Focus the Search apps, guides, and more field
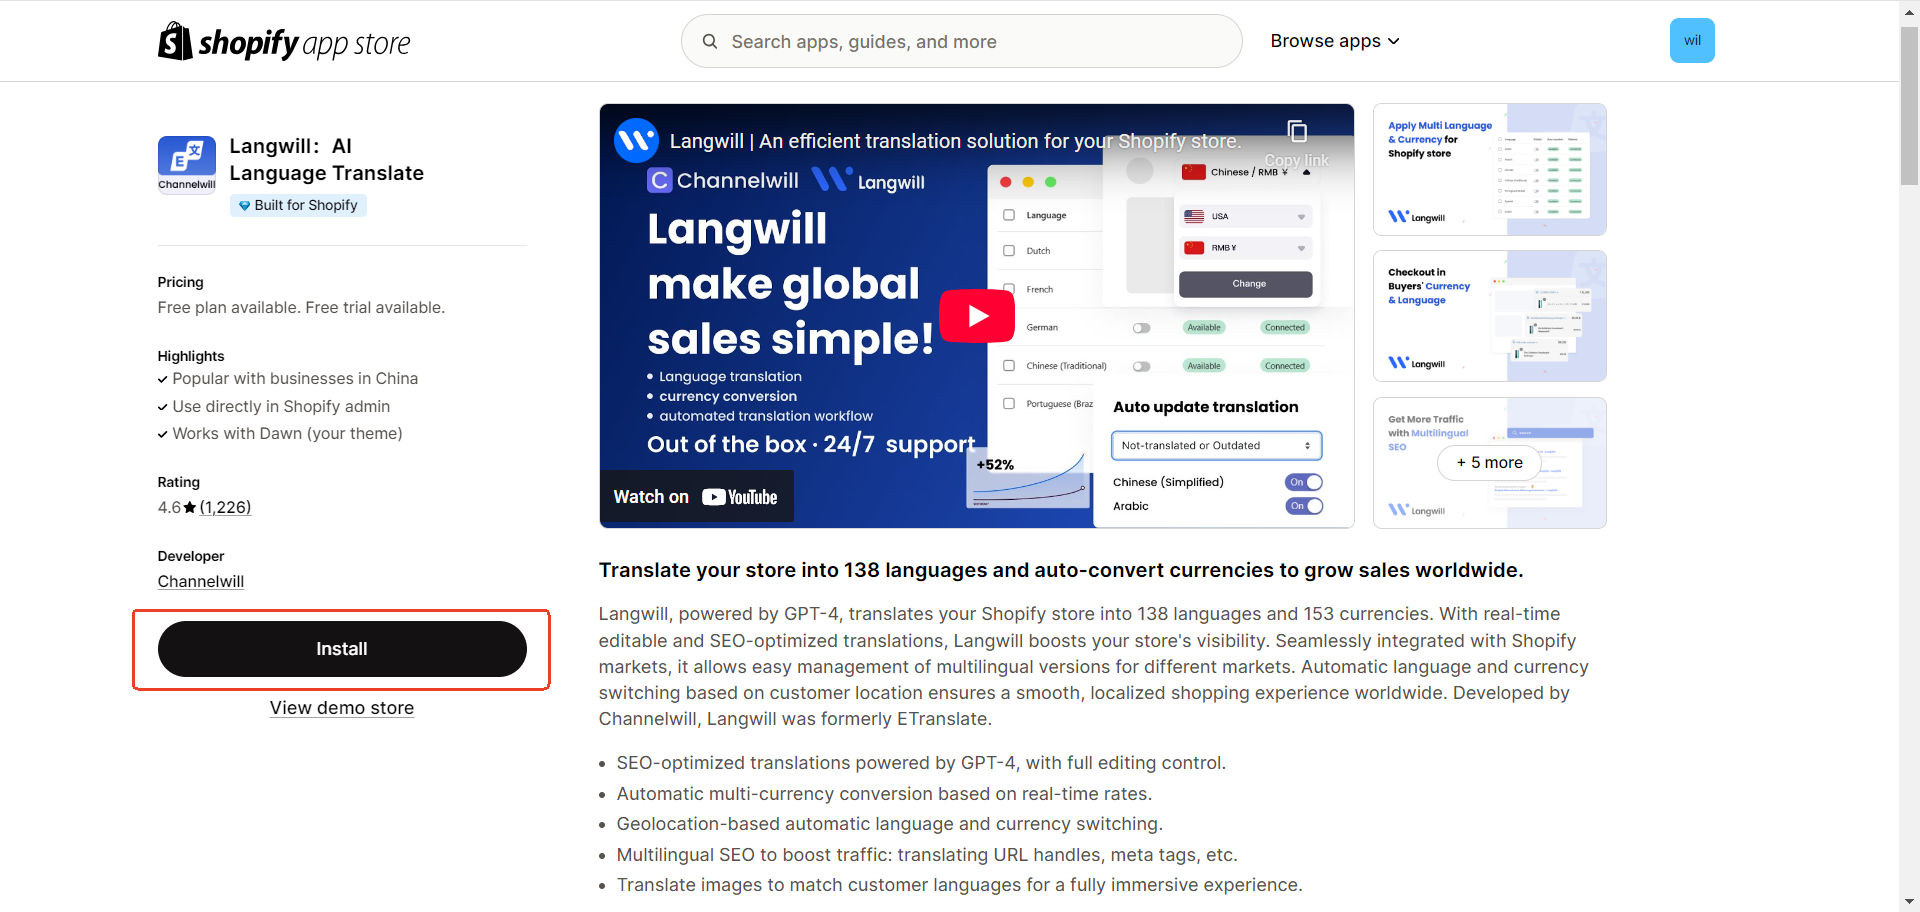 click(x=961, y=41)
